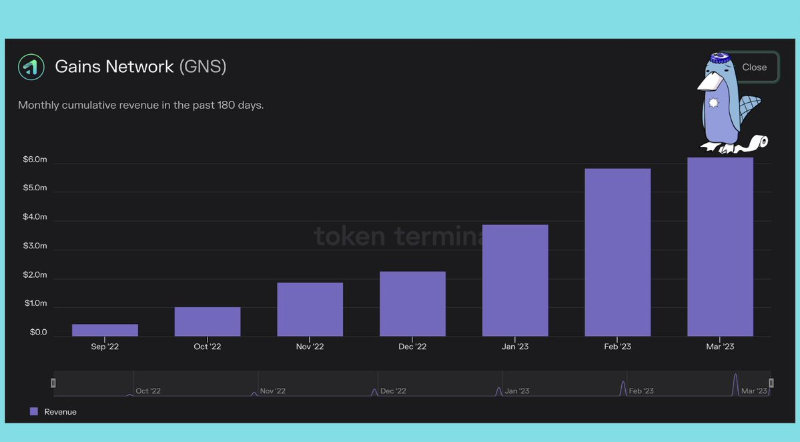Select the Nov '22 revenue bar
Screen dimensions: 800x442
[x=310, y=308]
